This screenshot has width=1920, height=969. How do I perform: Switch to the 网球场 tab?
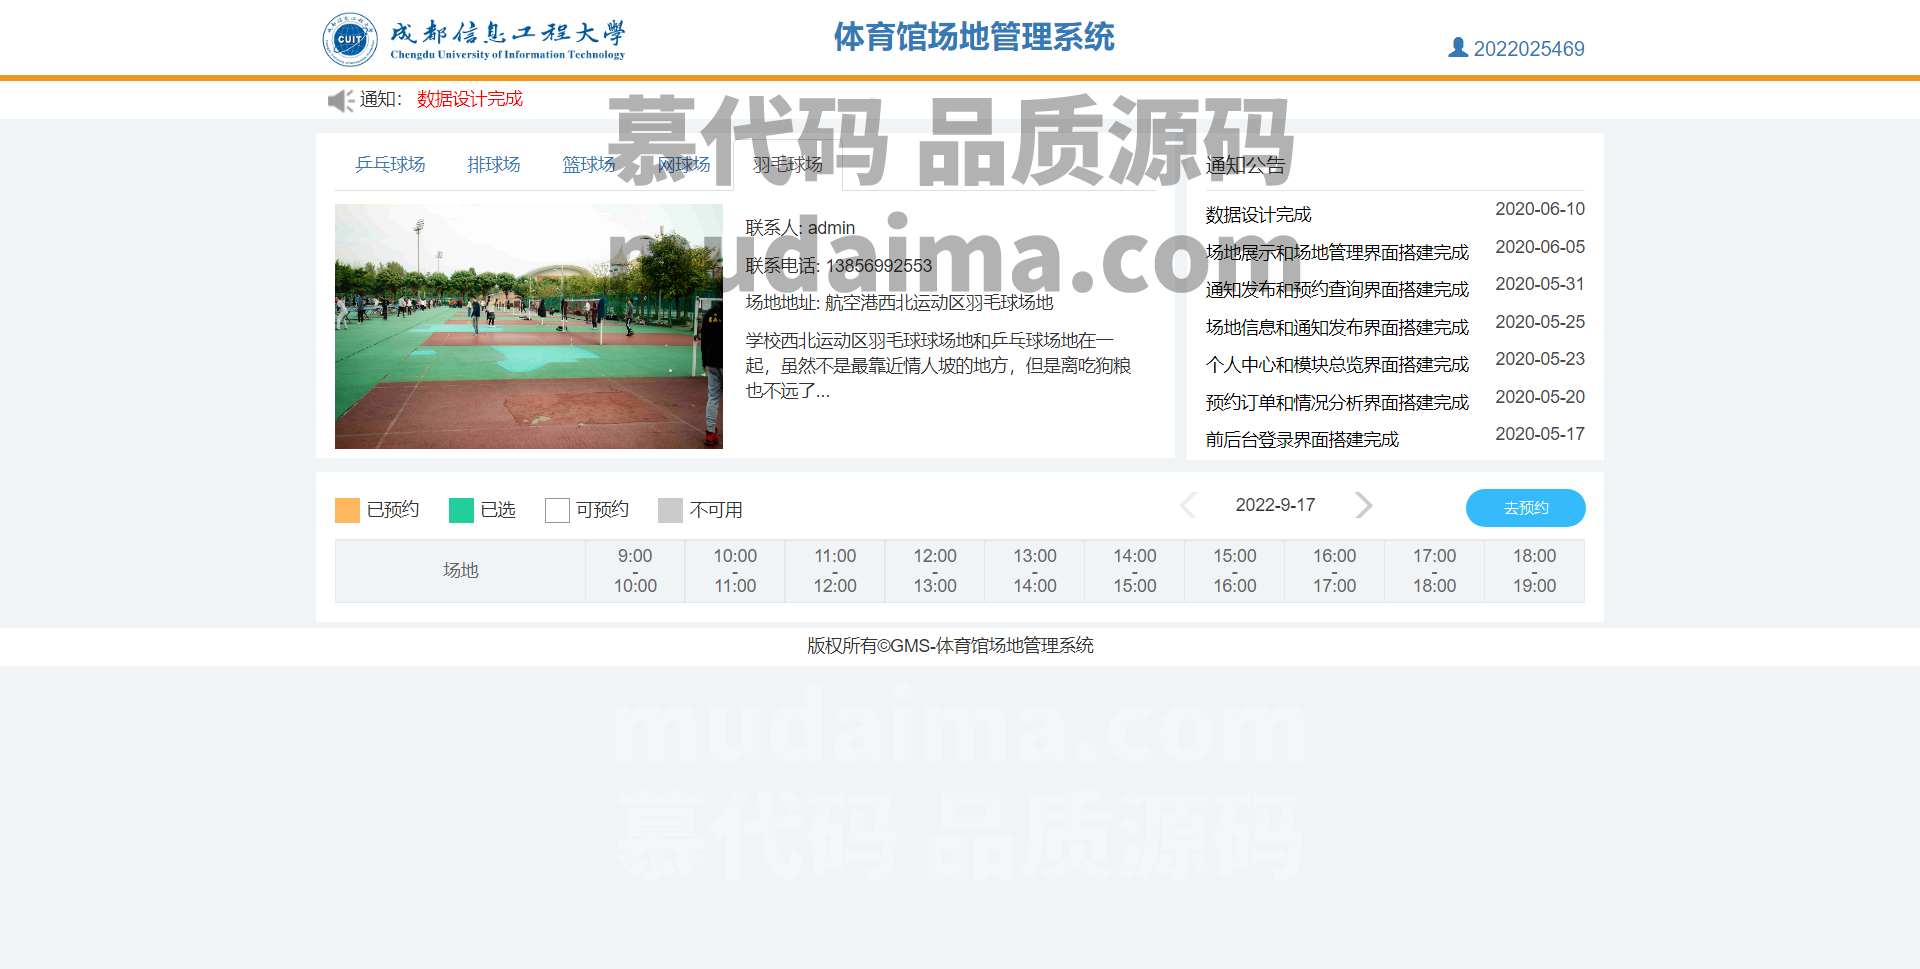click(x=684, y=164)
